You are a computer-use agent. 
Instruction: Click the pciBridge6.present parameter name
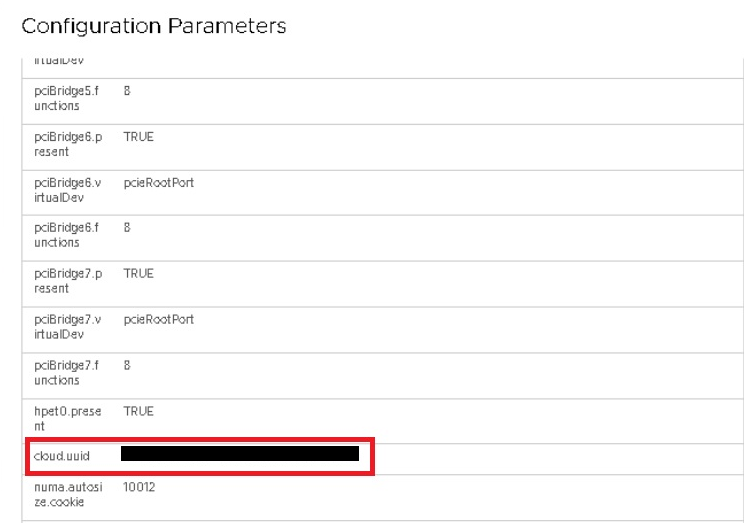click(67, 144)
